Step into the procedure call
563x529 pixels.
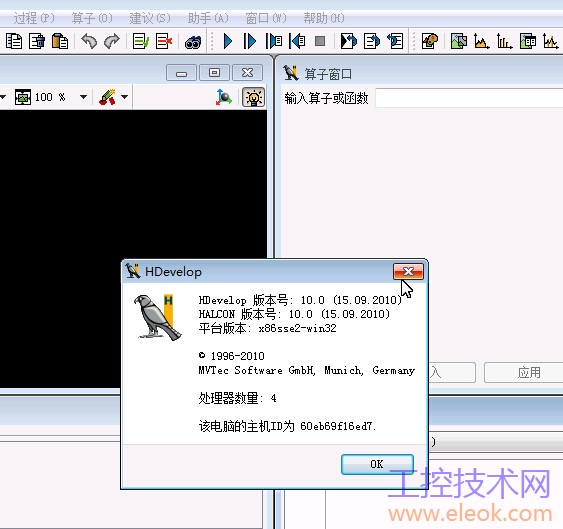(274, 41)
